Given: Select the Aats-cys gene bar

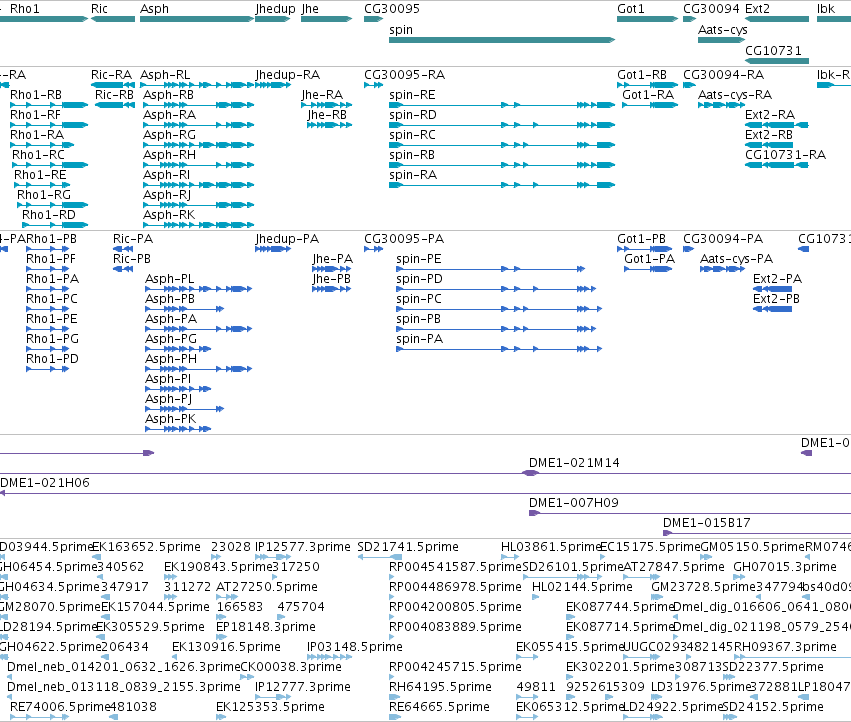Looking at the screenshot, I should (x=721, y=40).
